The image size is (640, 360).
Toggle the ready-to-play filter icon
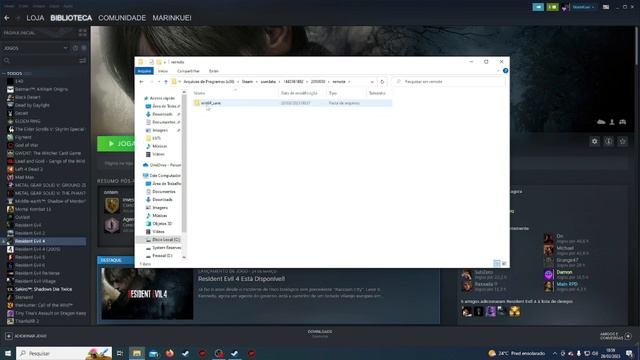coord(84,48)
